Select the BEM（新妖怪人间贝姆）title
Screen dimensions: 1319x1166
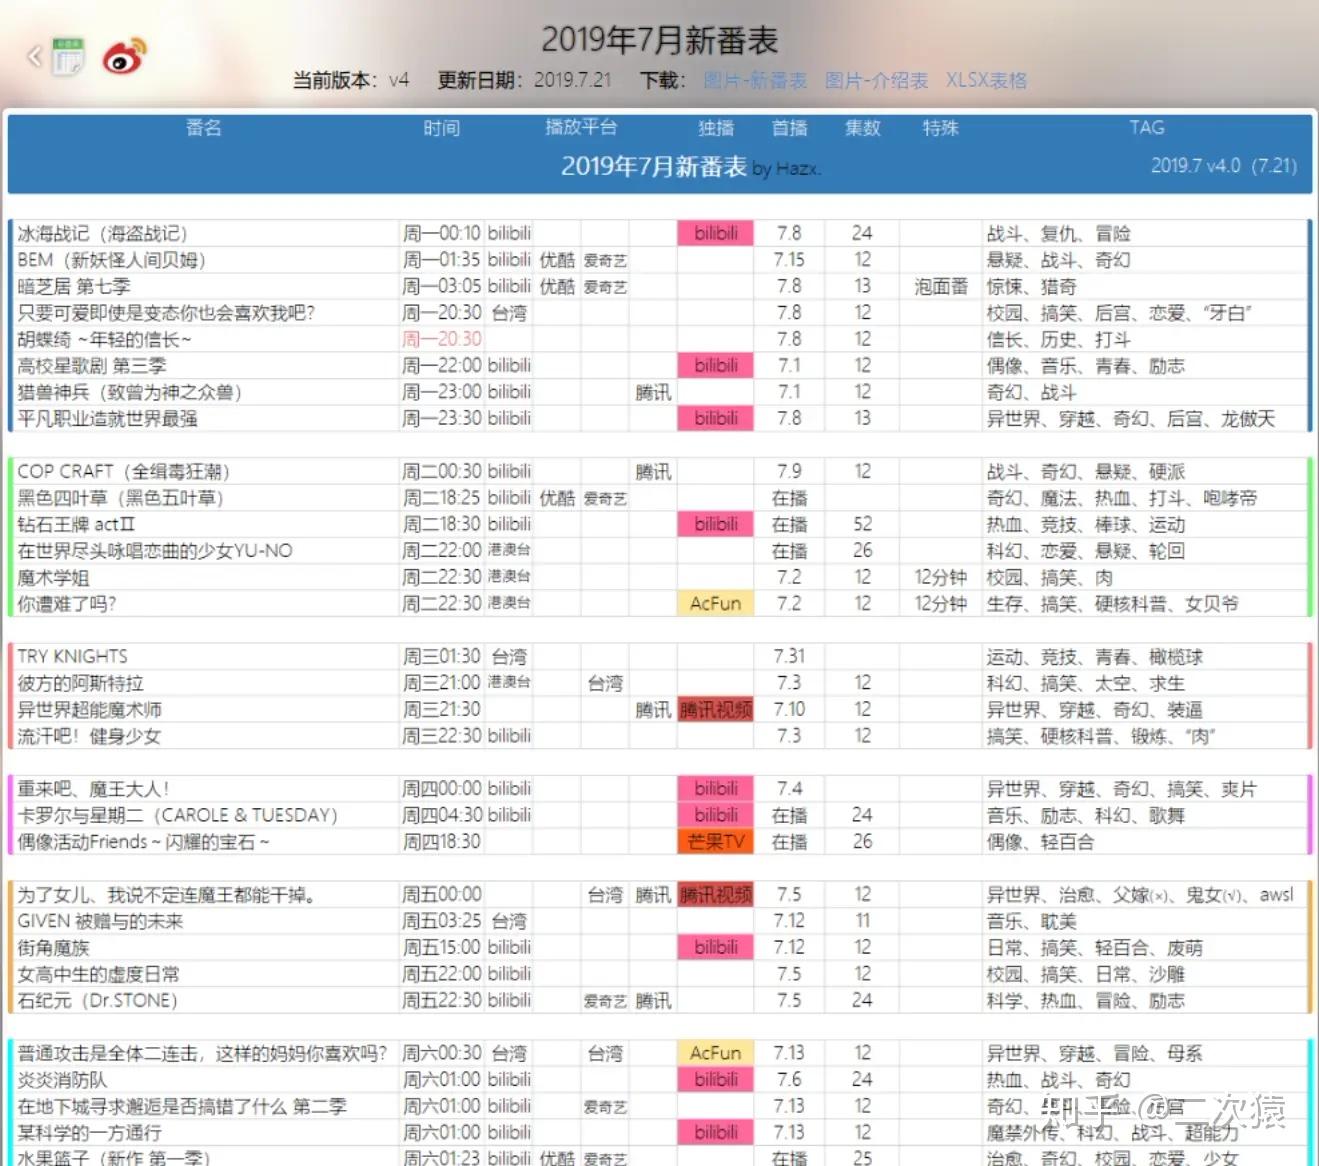(x=111, y=260)
